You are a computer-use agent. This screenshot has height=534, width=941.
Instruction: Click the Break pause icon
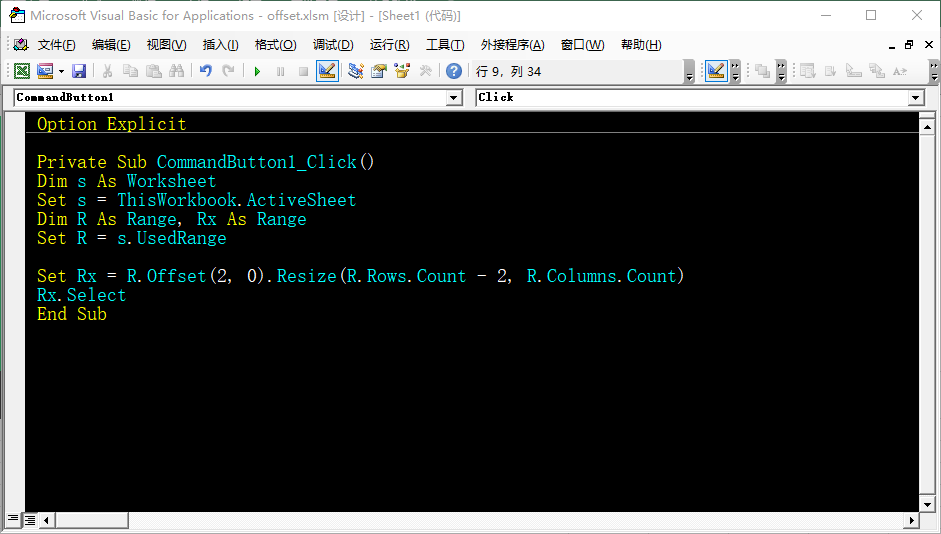[x=280, y=71]
